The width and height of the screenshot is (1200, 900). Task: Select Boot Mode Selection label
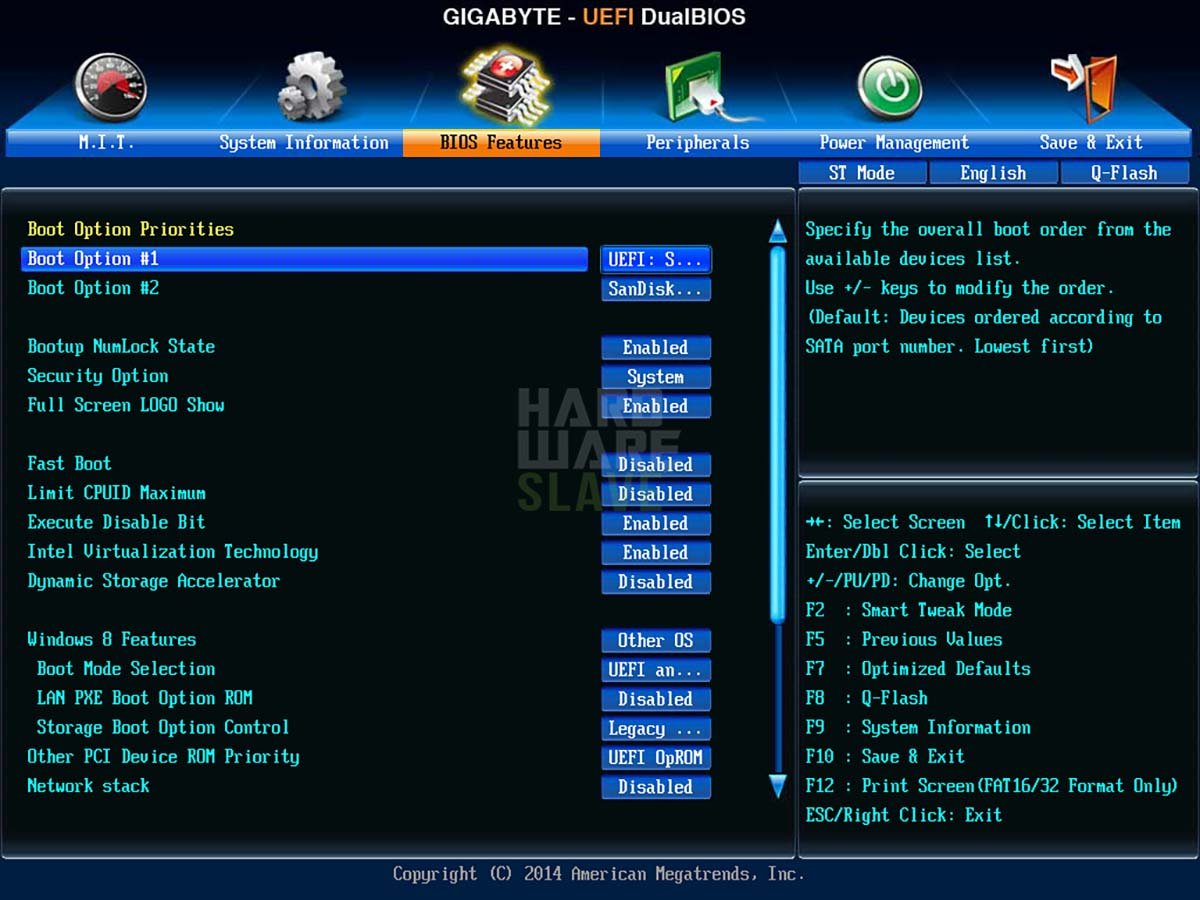[126, 669]
